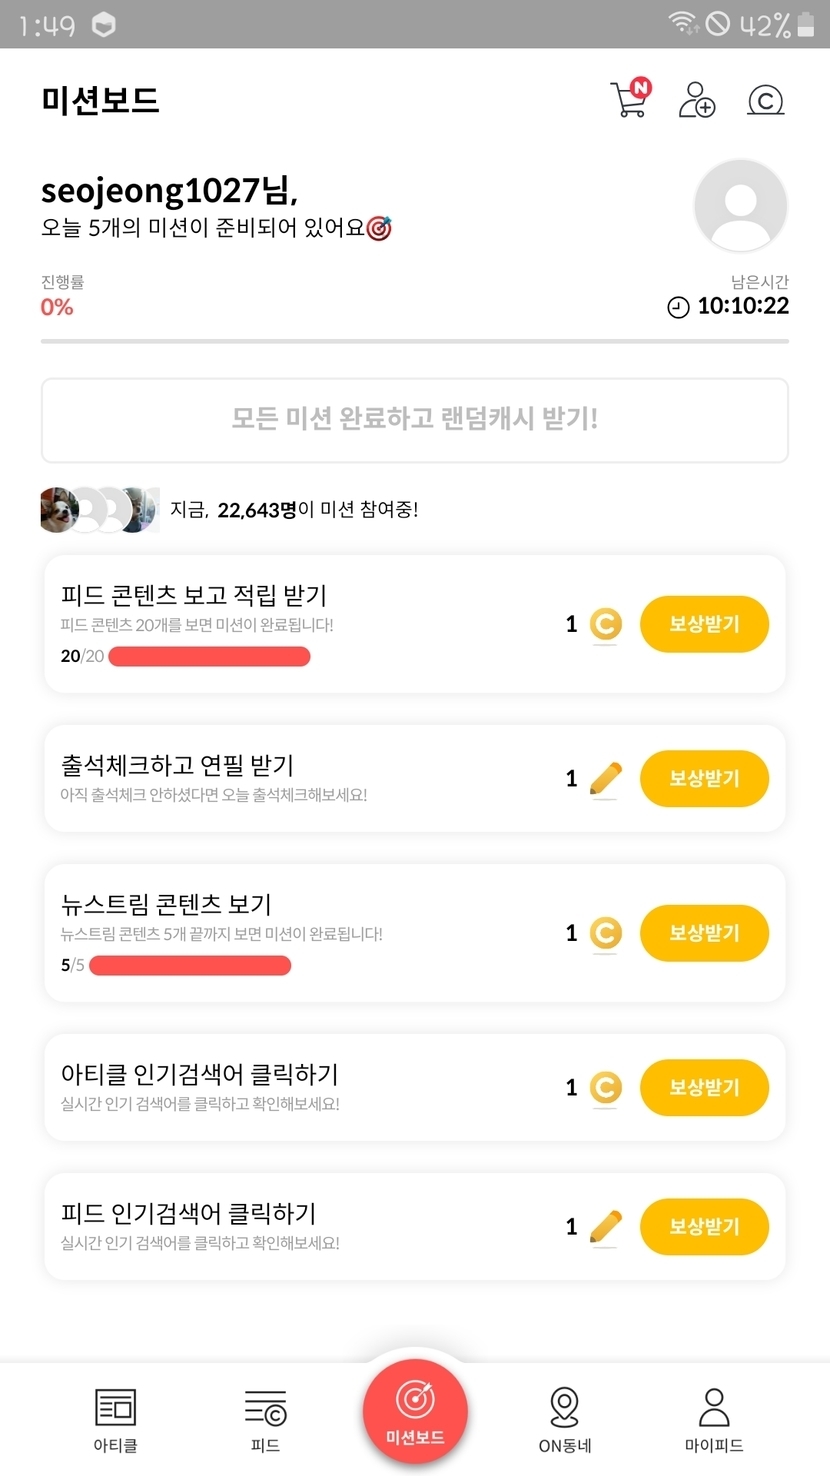Go to 마이피드 tab
The image size is (830, 1476).
pos(714,1418)
